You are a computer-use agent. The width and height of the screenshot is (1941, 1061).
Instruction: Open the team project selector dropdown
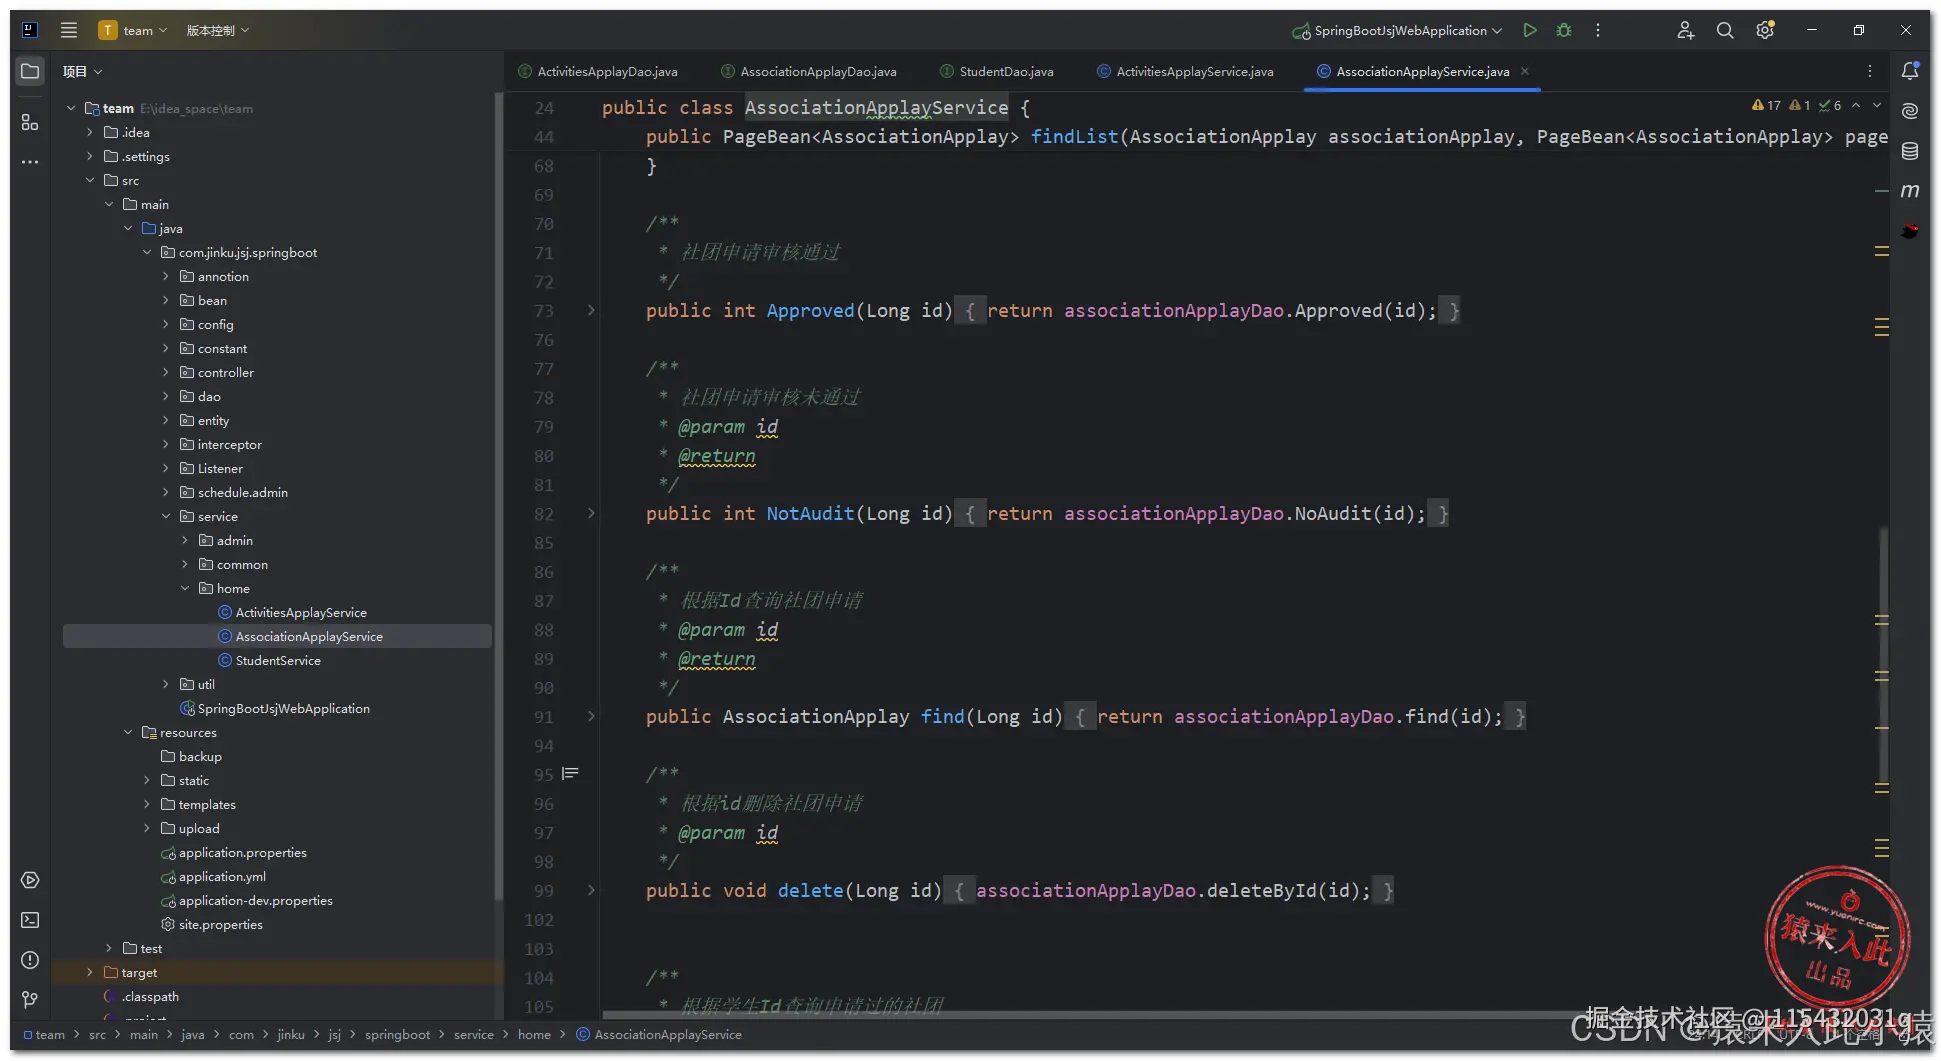pyautogui.click(x=133, y=30)
